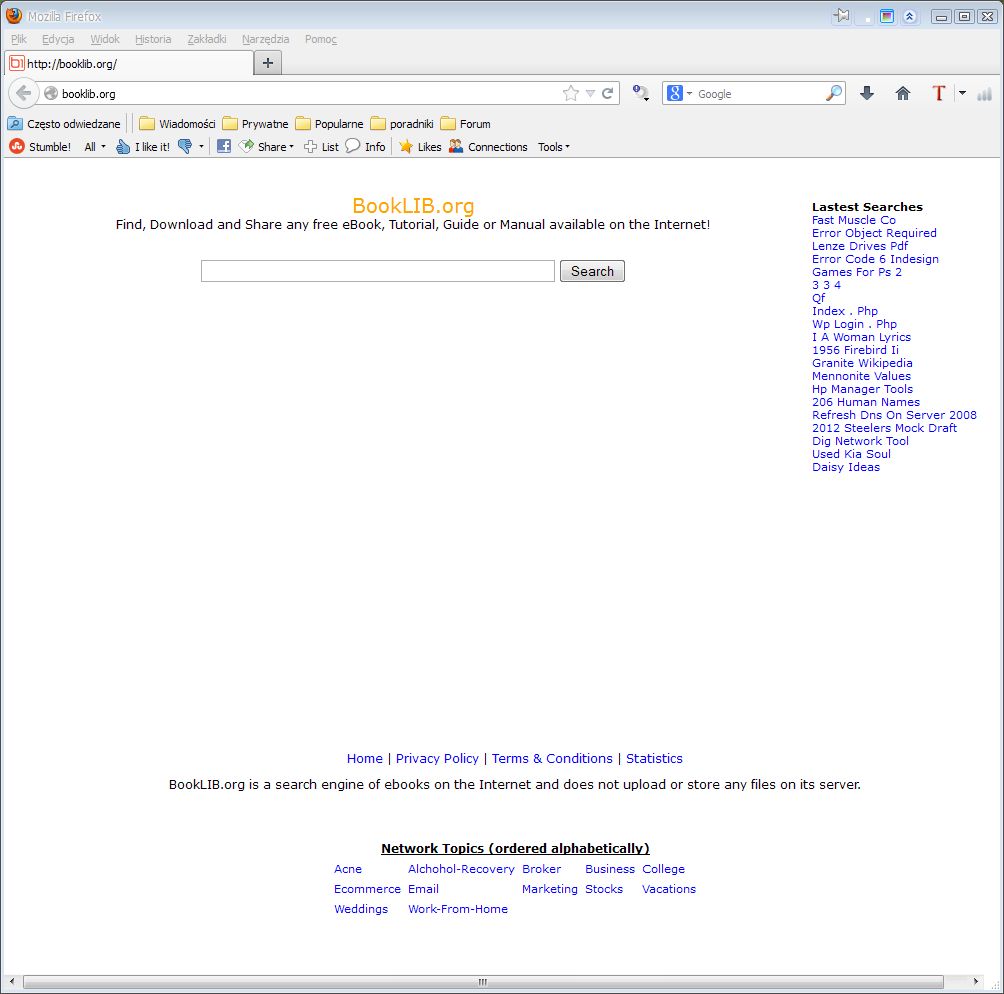The image size is (1004, 994).
Task: Expand the All topics dropdown
Action: (x=94, y=147)
